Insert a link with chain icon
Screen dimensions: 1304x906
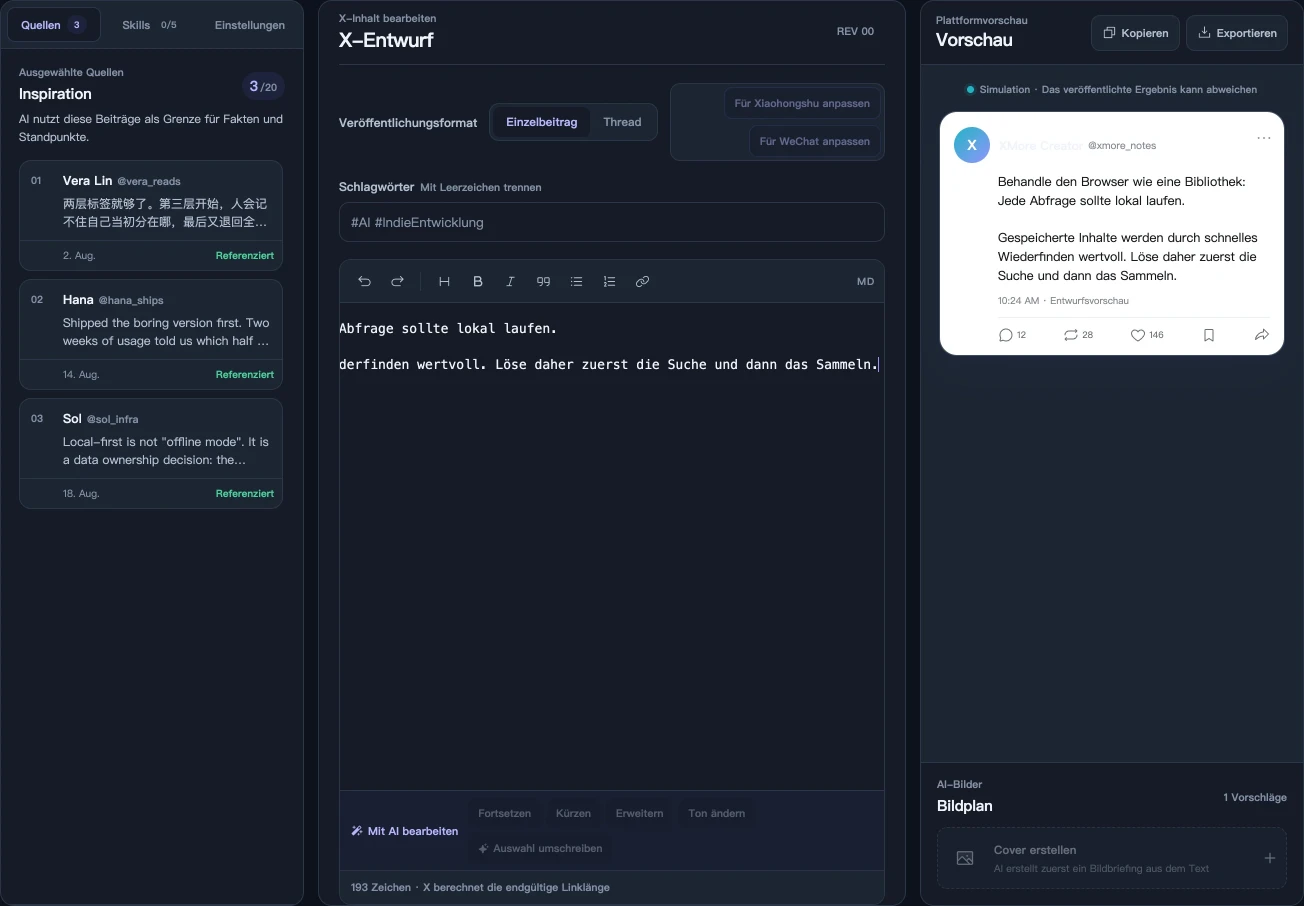point(642,282)
